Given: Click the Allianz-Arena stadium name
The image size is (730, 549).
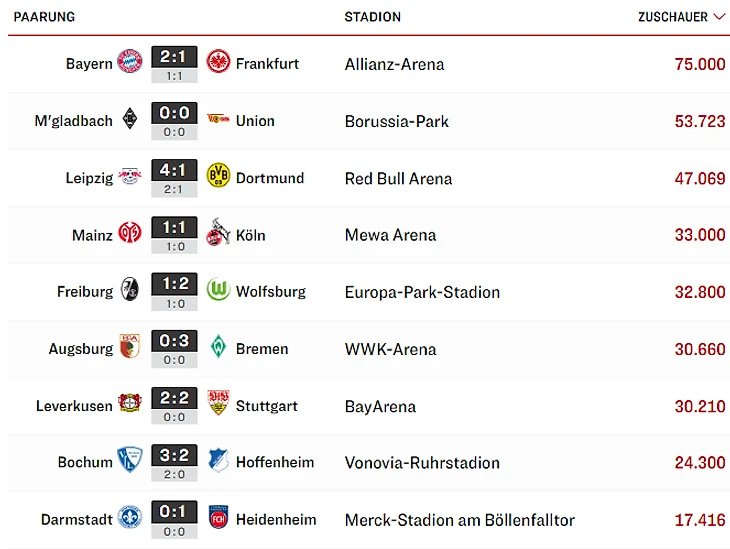Looking at the screenshot, I should point(394,64).
